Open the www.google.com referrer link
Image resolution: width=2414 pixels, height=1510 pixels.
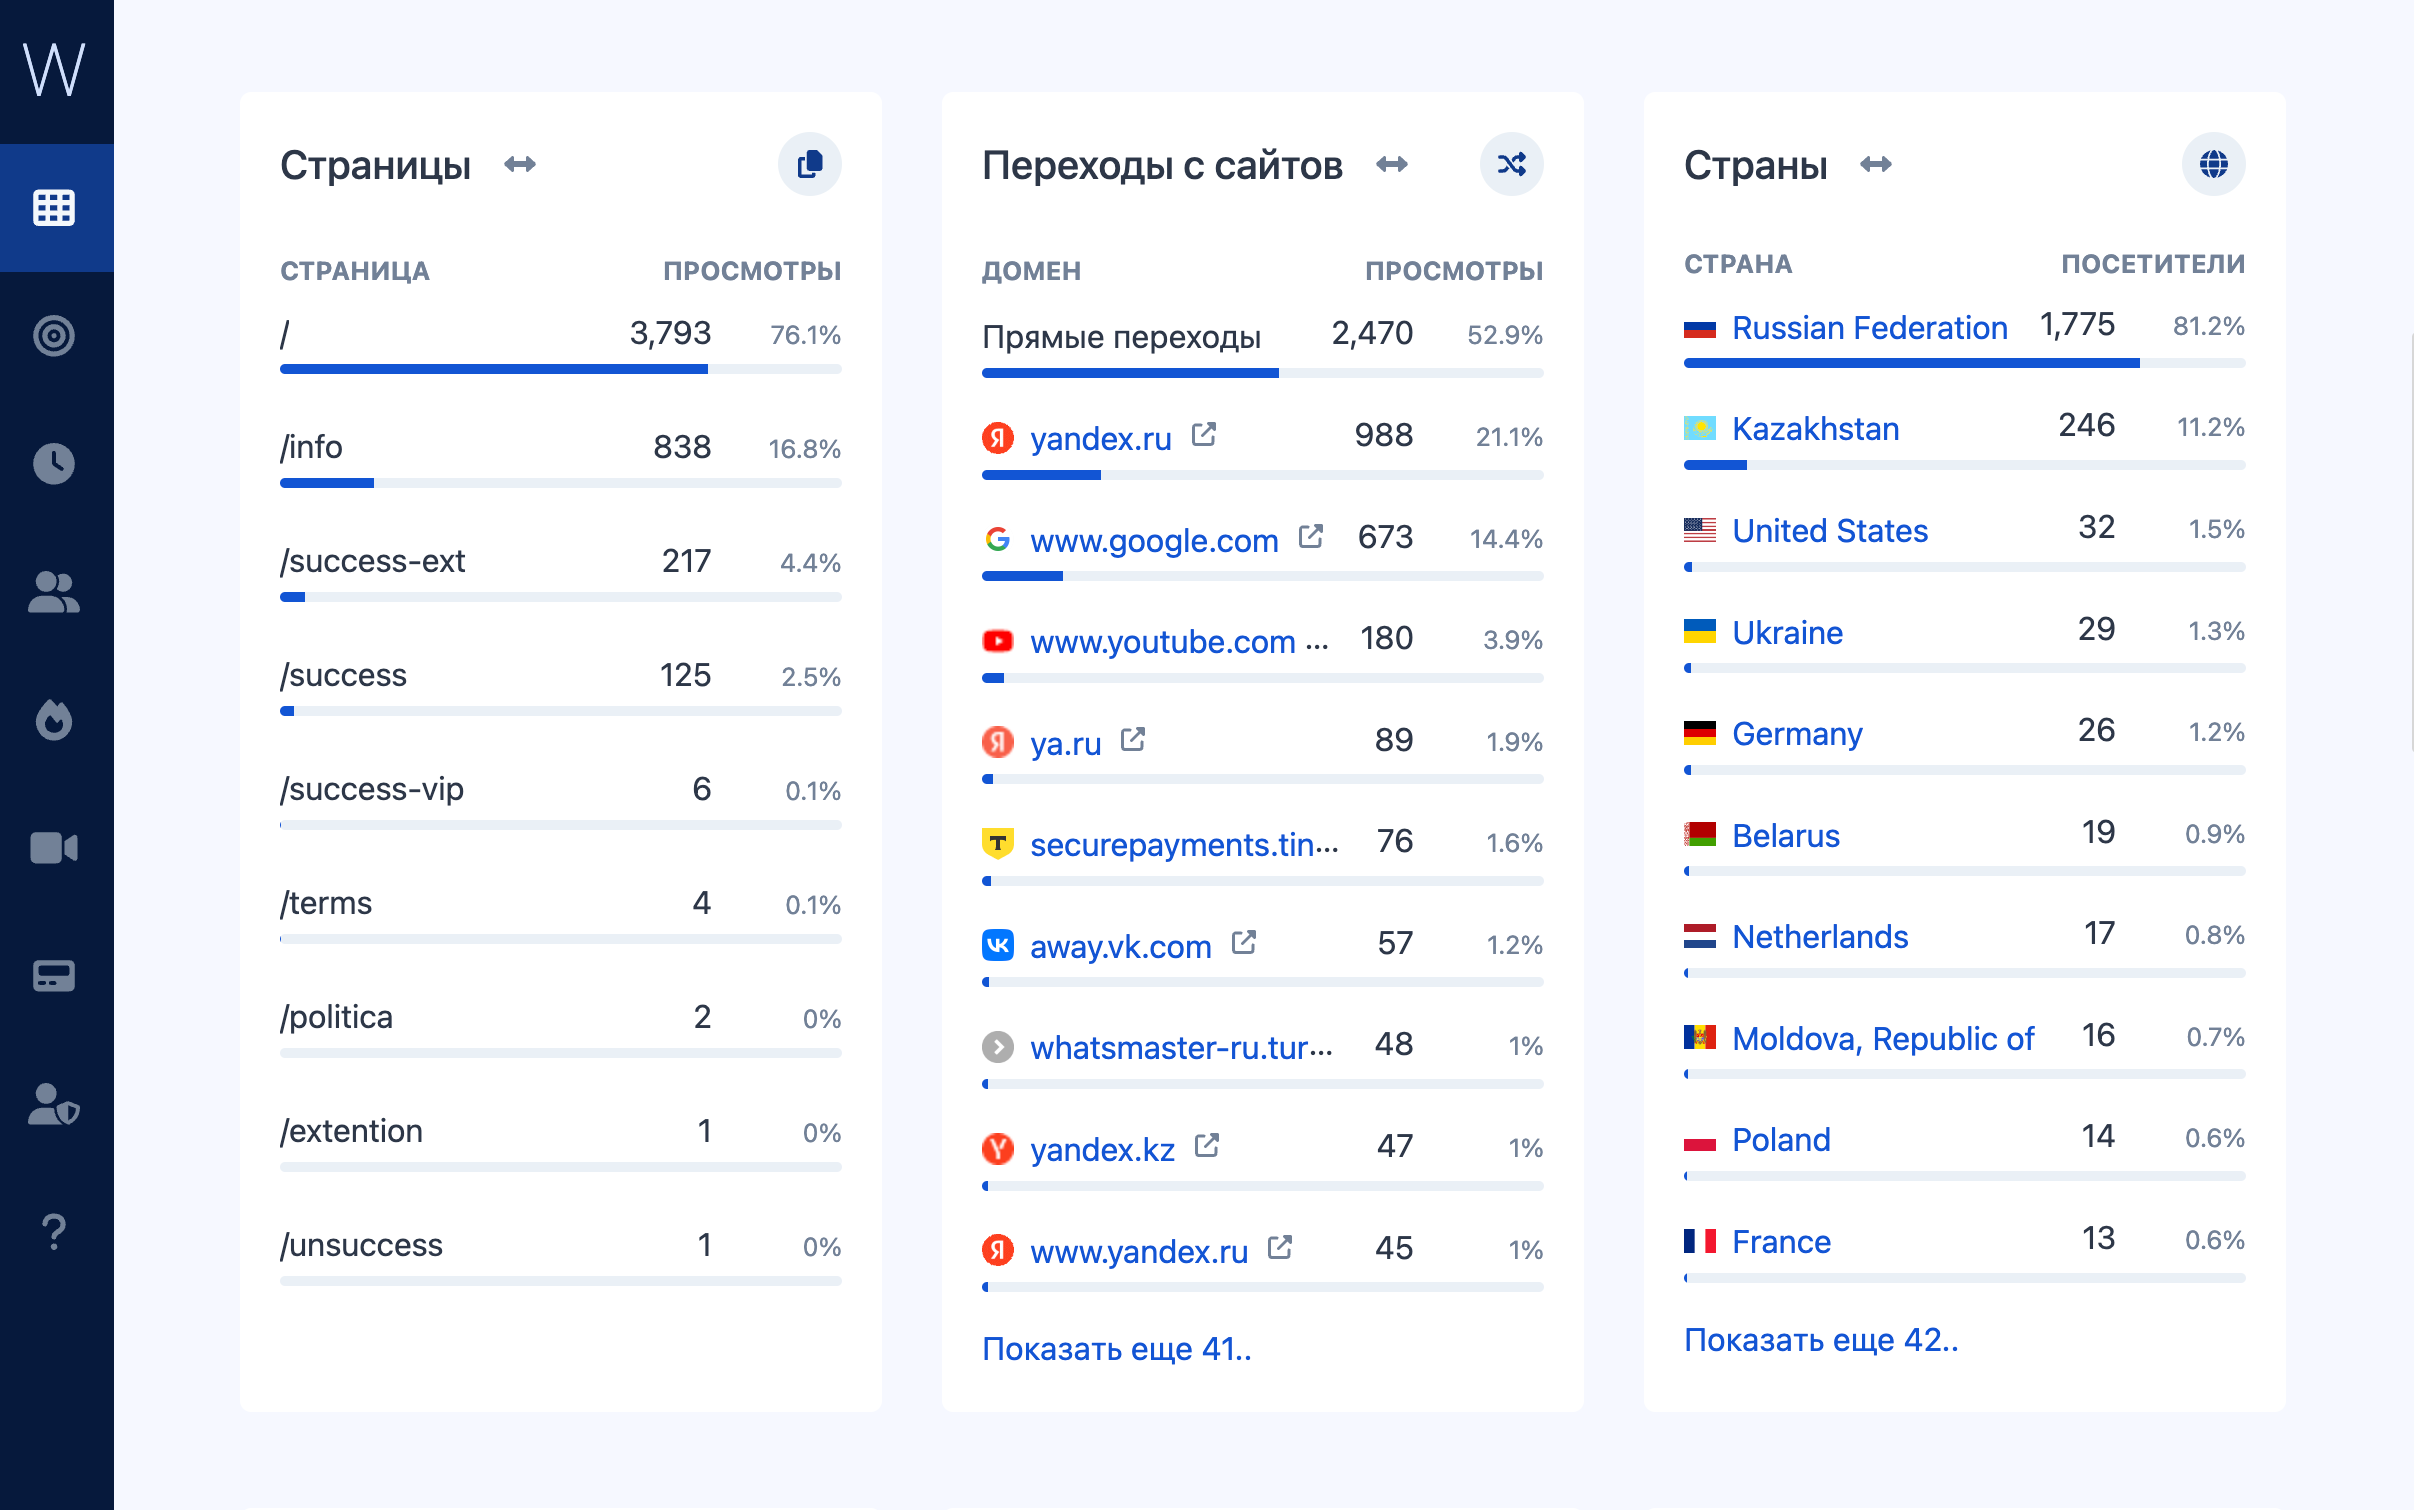coord(1154,541)
